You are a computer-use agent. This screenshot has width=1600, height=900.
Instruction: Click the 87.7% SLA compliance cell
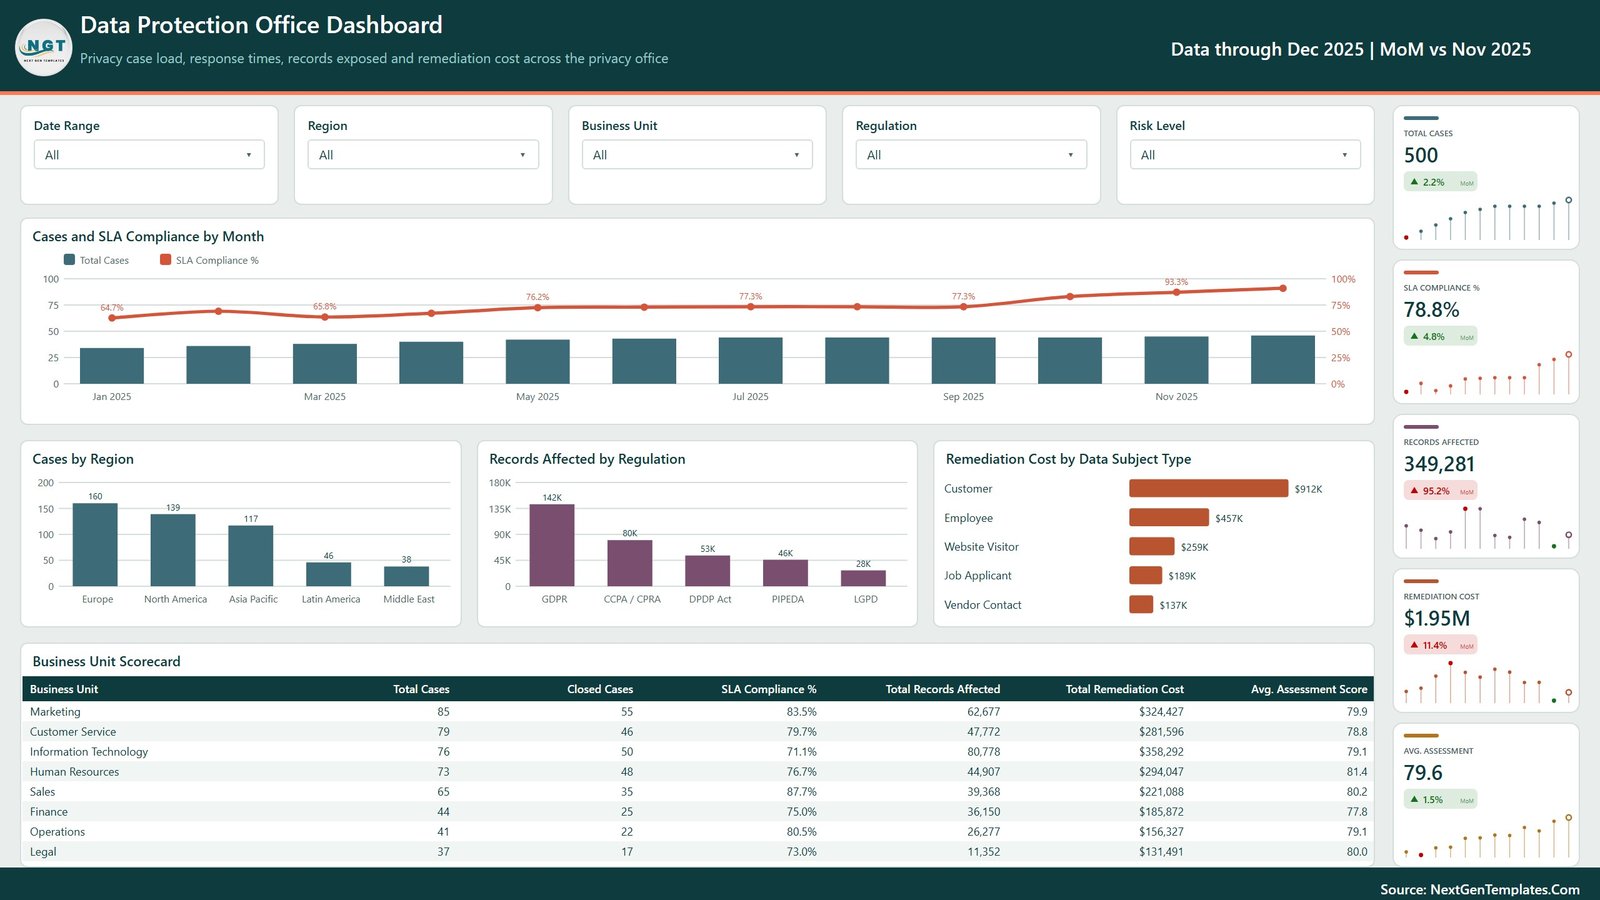(801, 792)
